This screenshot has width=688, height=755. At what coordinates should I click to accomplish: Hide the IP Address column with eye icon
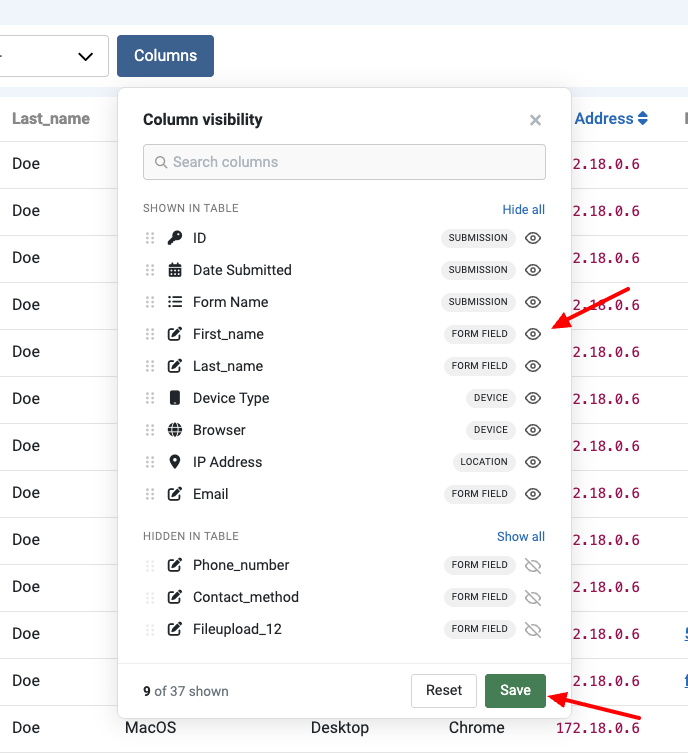coord(533,462)
